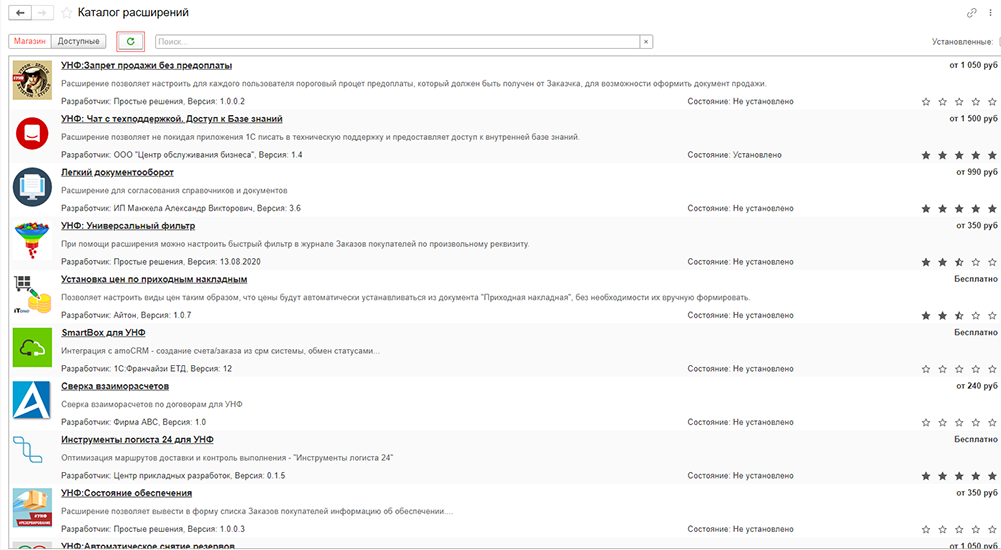Click the SmartBox green cloud icon
1001x550 pixels.
[x=31, y=347]
